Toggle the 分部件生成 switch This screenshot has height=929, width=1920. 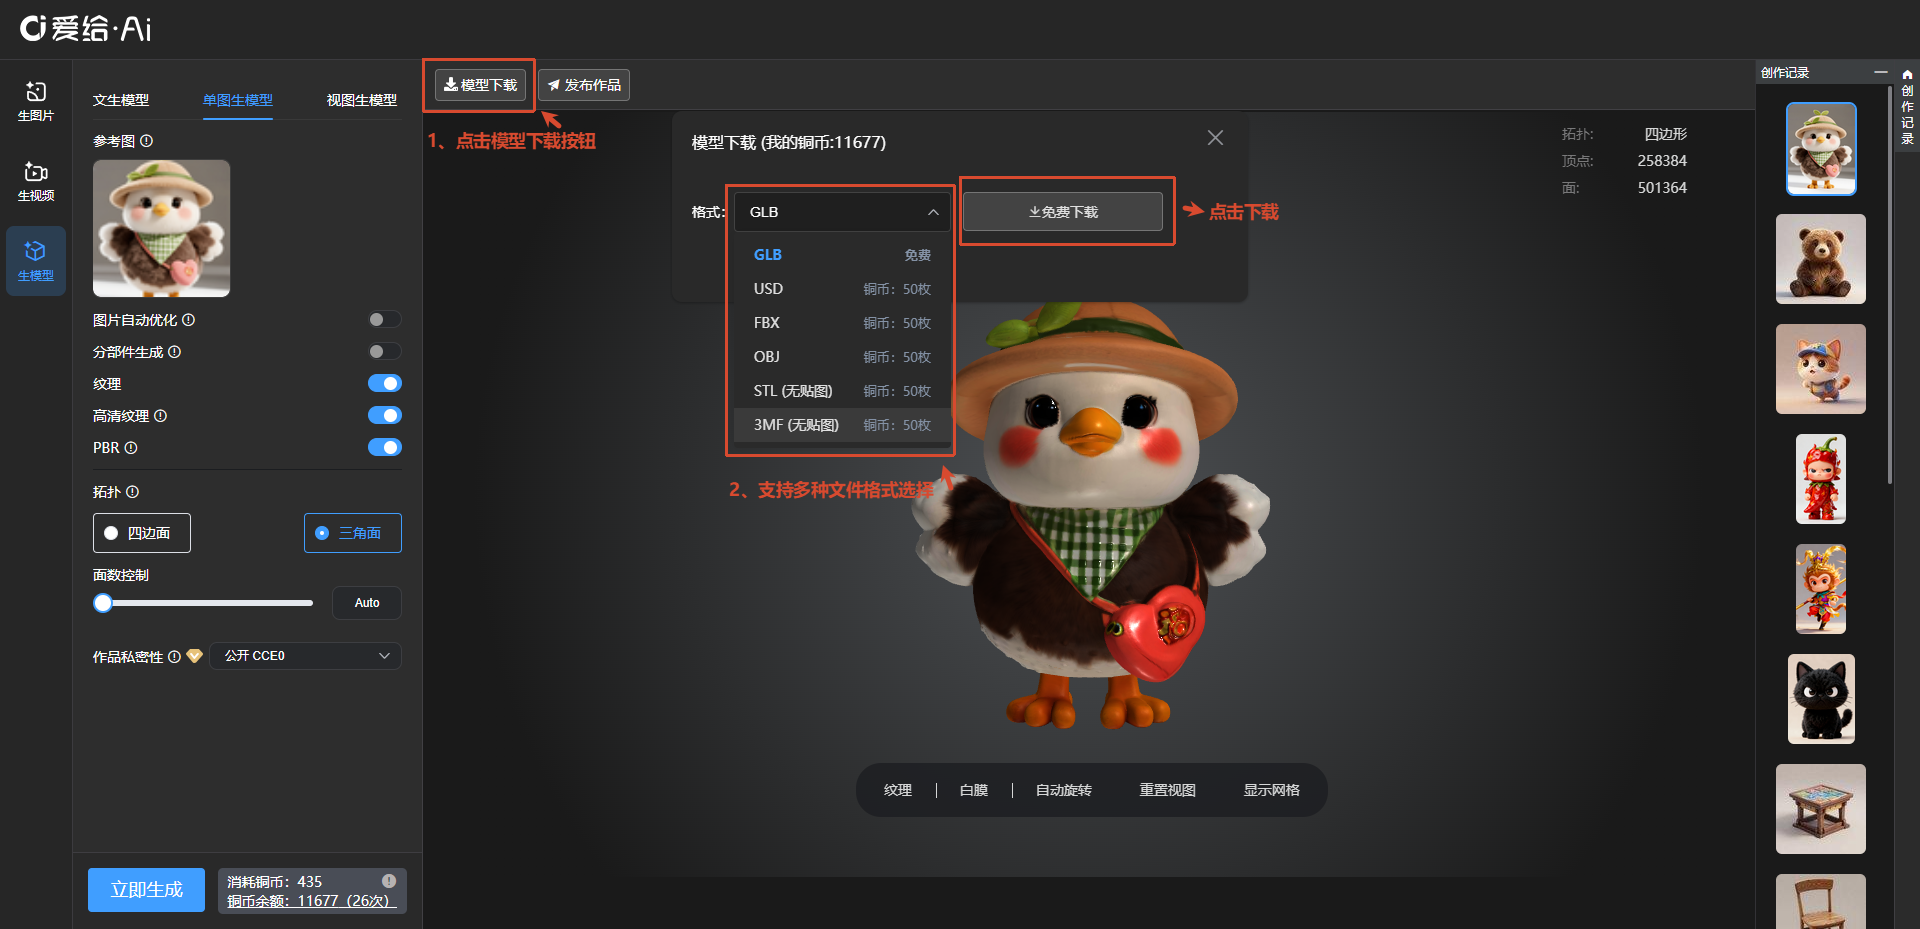[385, 352]
